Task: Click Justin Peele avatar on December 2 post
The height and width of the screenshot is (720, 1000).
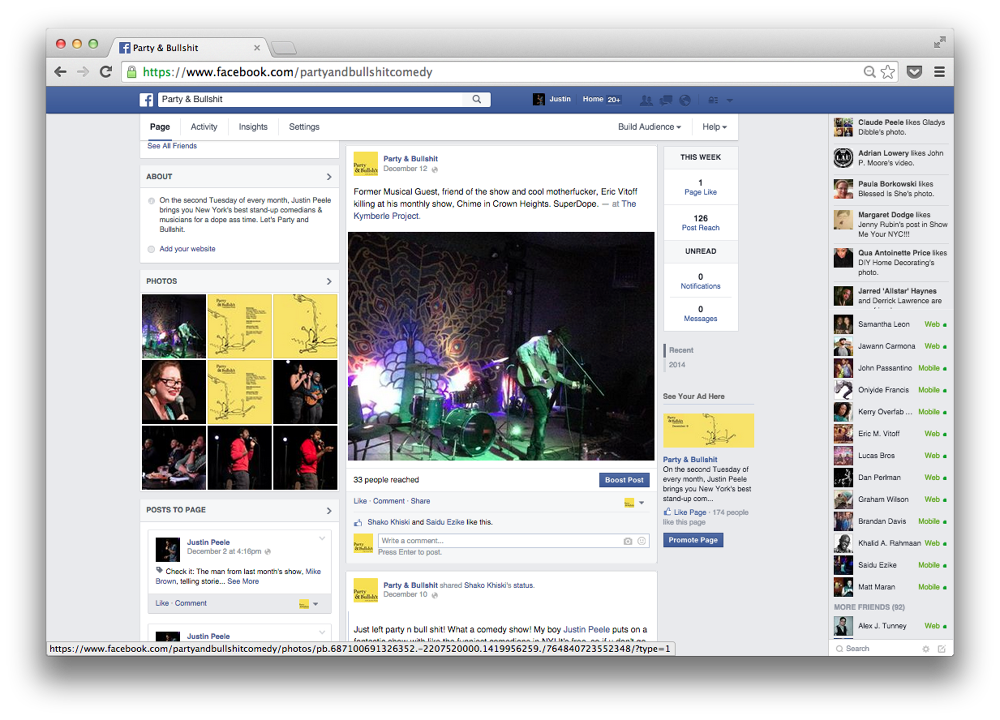Action: click(168, 549)
